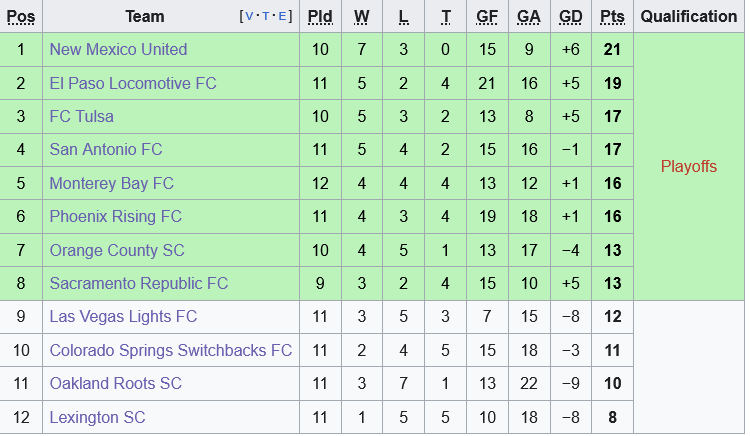The width and height of the screenshot is (750, 436).
Task: Click the Pos column header
Action: click(x=21, y=16)
